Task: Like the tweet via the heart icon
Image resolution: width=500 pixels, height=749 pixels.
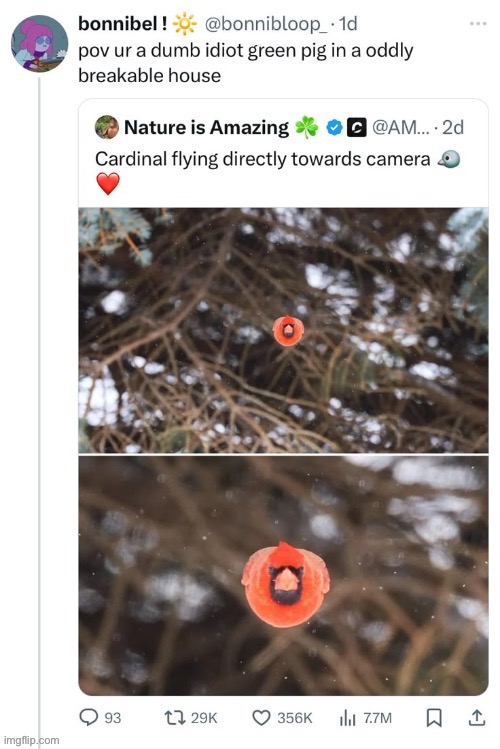Action: click(261, 717)
